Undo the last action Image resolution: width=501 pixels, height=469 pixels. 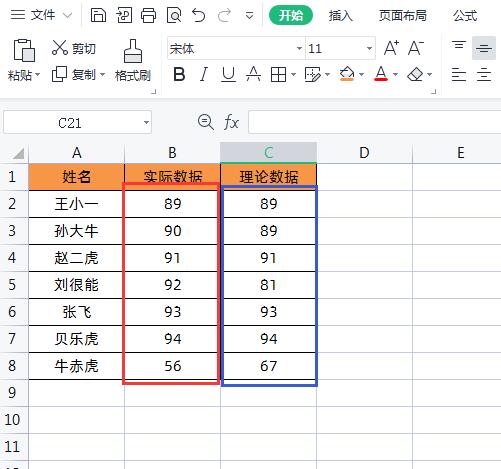(199, 15)
